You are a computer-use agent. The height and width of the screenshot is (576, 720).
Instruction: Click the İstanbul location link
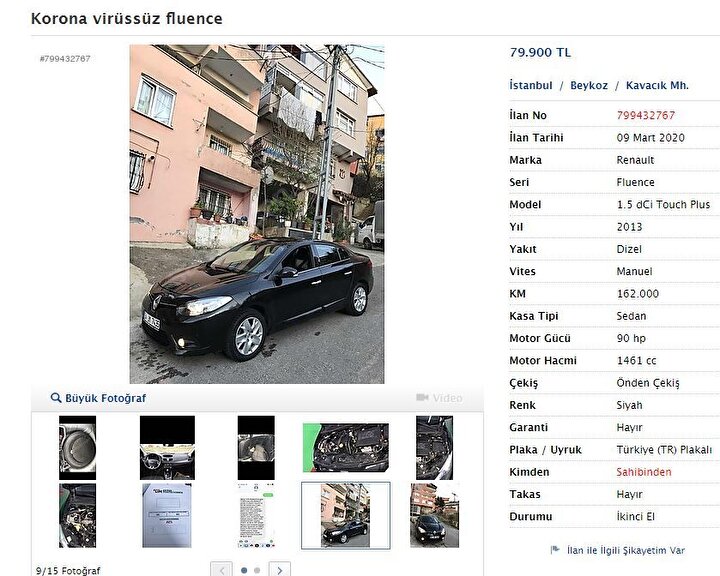pyautogui.click(x=531, y=85)
